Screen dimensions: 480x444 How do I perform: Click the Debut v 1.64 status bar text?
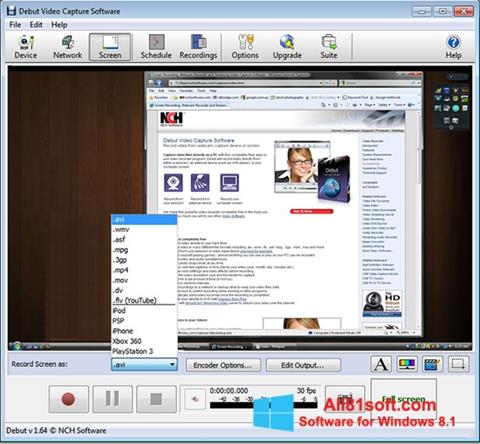coord(56,430)
